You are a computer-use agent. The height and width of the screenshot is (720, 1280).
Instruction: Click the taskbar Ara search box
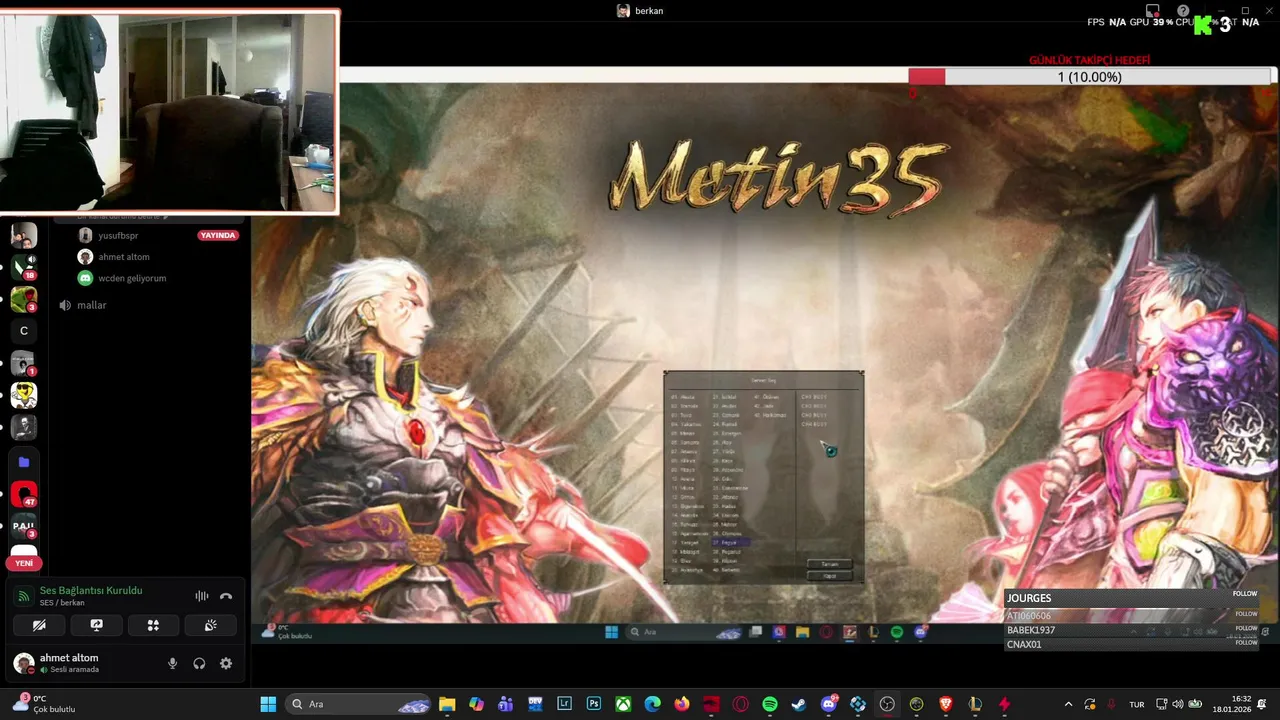tap(359, 704)
